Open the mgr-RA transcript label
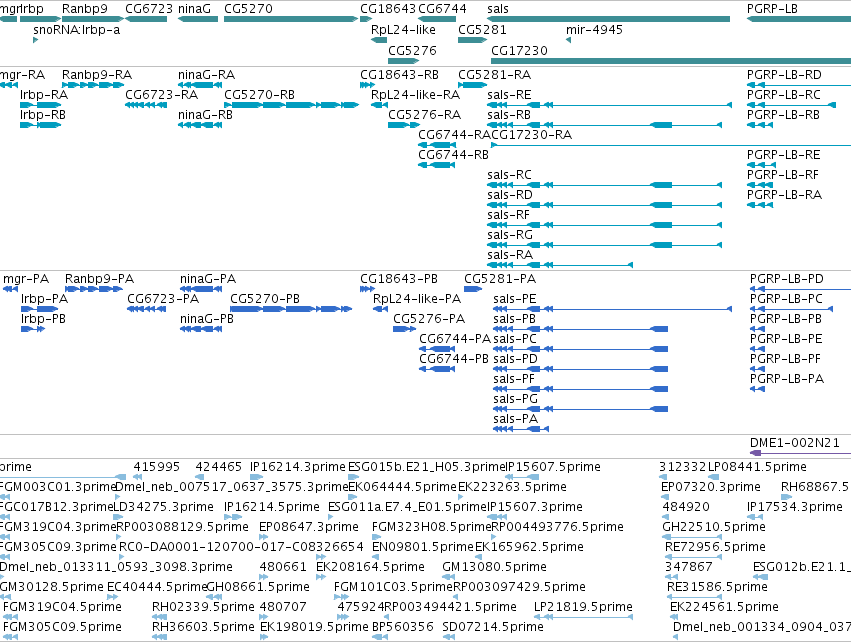Viewport: 851px width, 642px height. (22, 74)
